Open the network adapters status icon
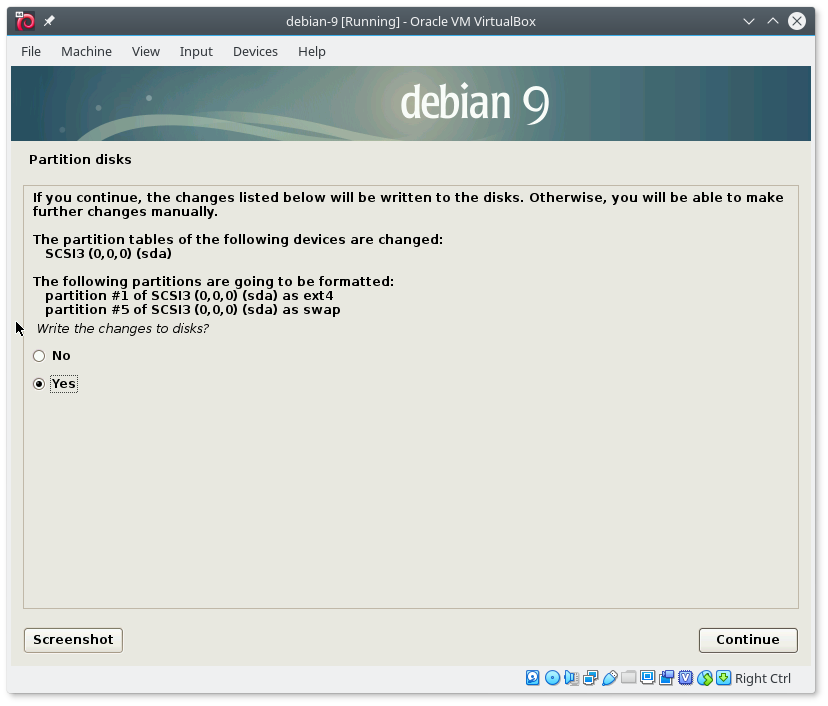828x706 pixels. tap(590, 678)
